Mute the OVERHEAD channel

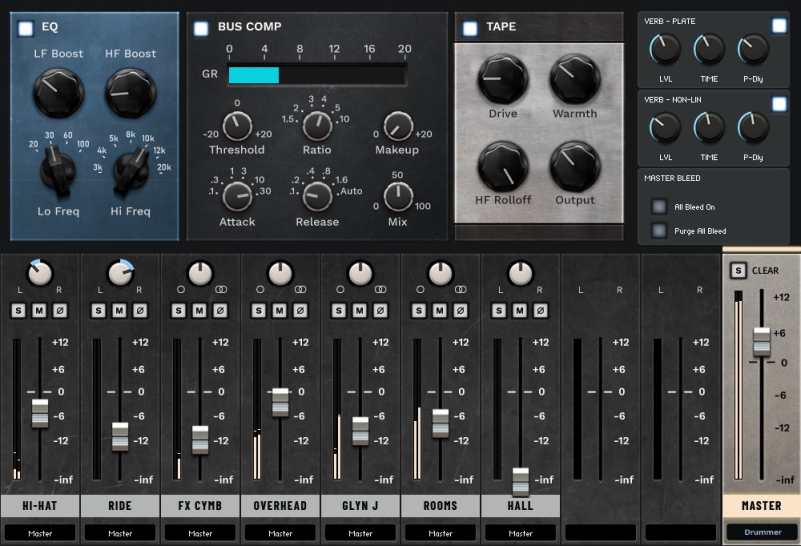279,310
